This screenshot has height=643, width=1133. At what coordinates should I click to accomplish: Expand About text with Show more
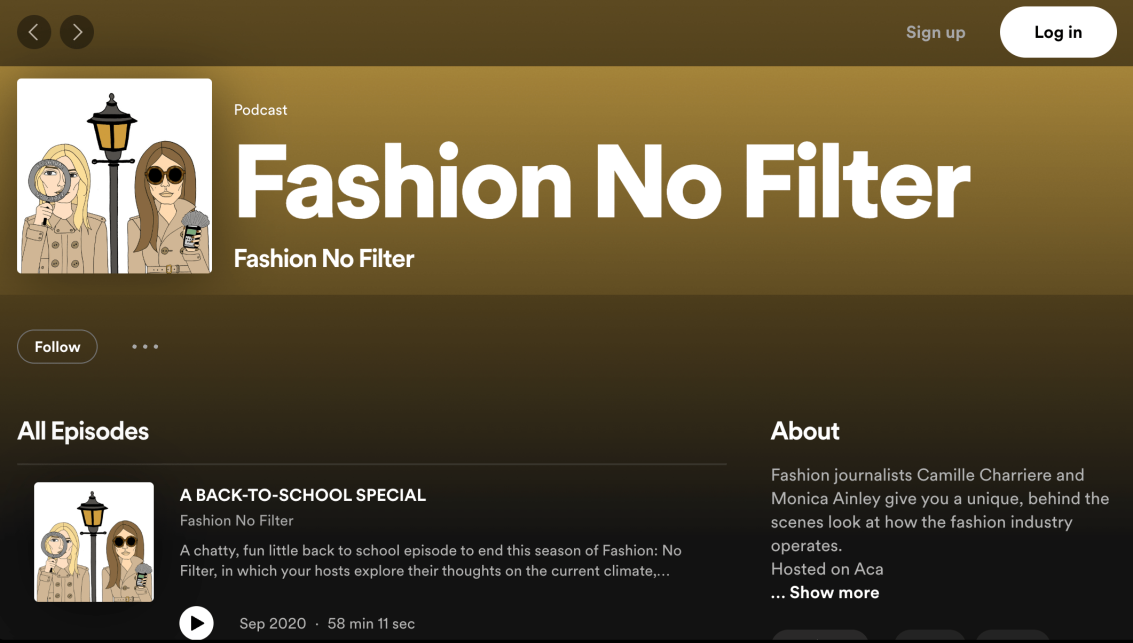tap(833, 592)
